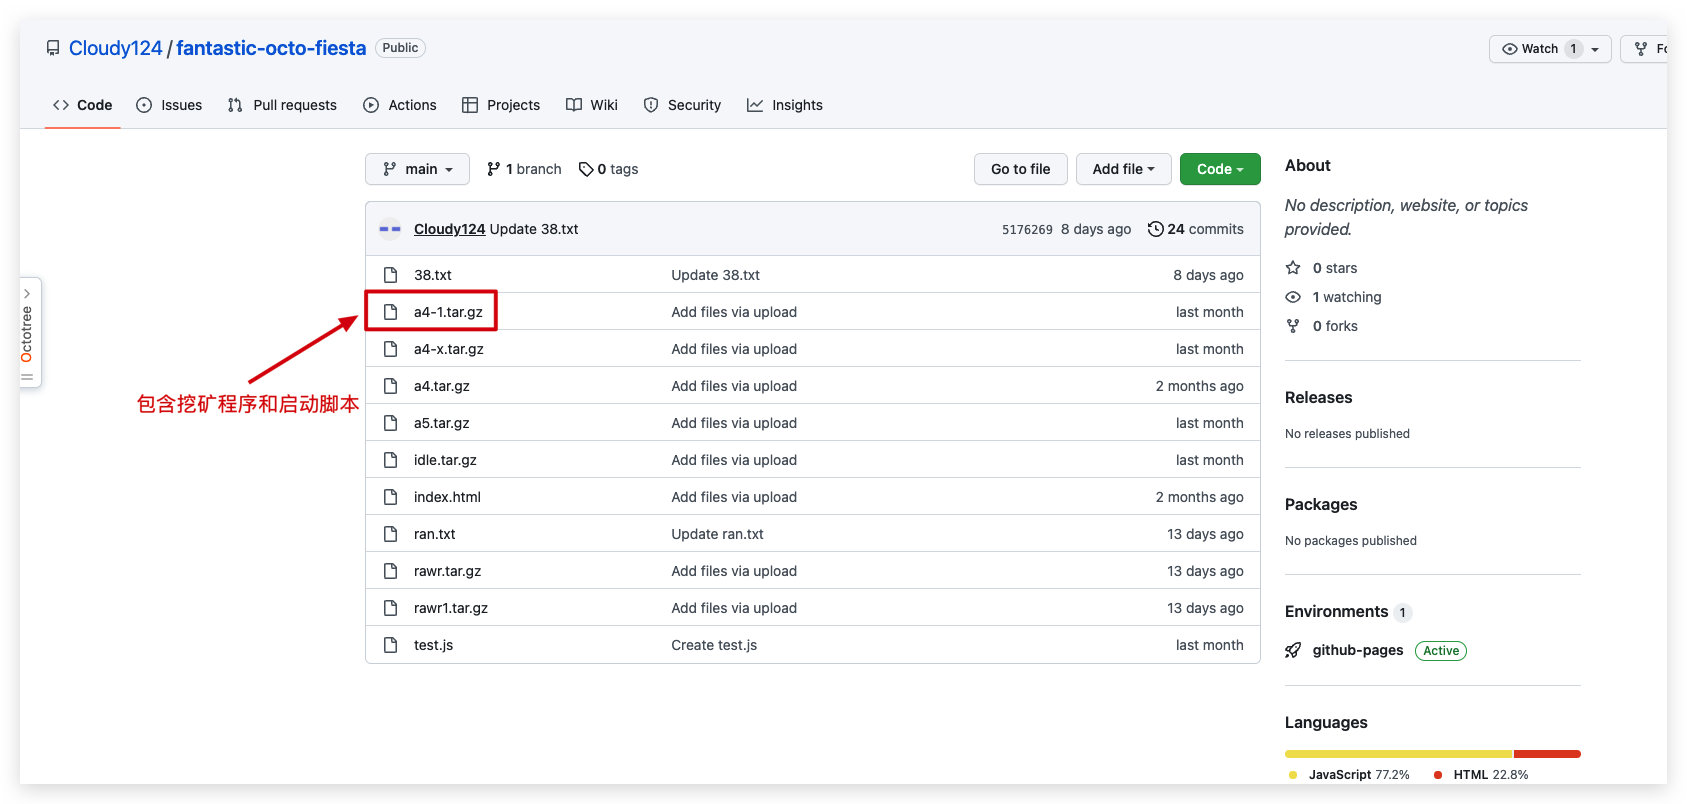Click the HTML 22.8% language entry
This screenshot has height=804, width=1687.
(x=1481, y=775)
